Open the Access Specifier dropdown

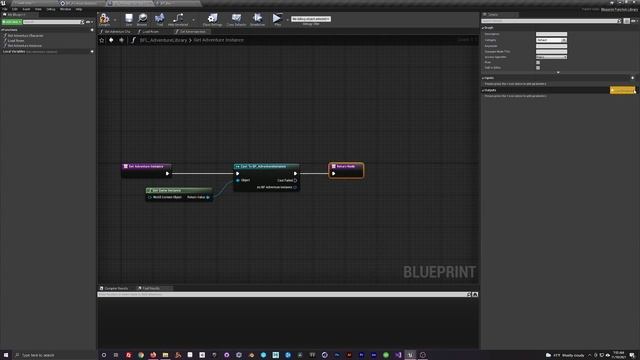(x=551, y=57)
